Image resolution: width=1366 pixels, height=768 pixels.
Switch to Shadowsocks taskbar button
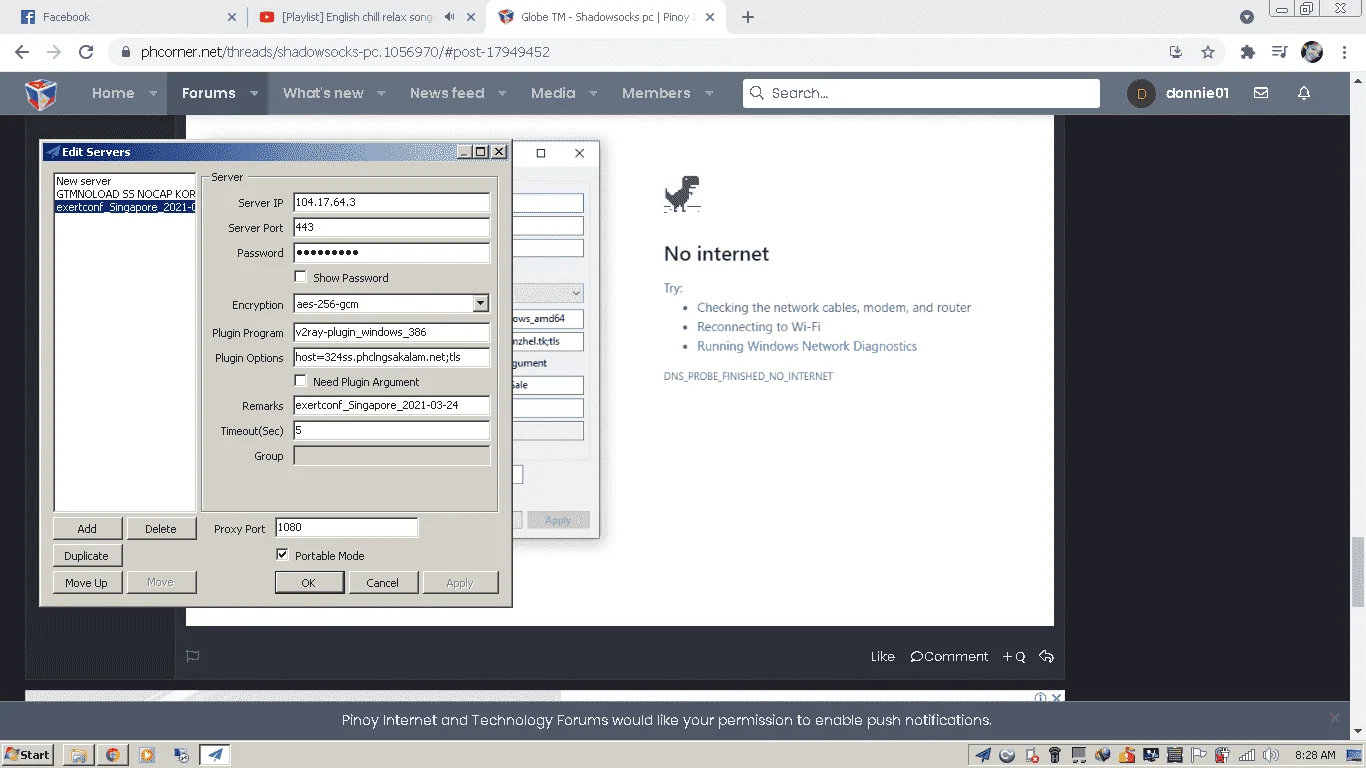point(215,755)
